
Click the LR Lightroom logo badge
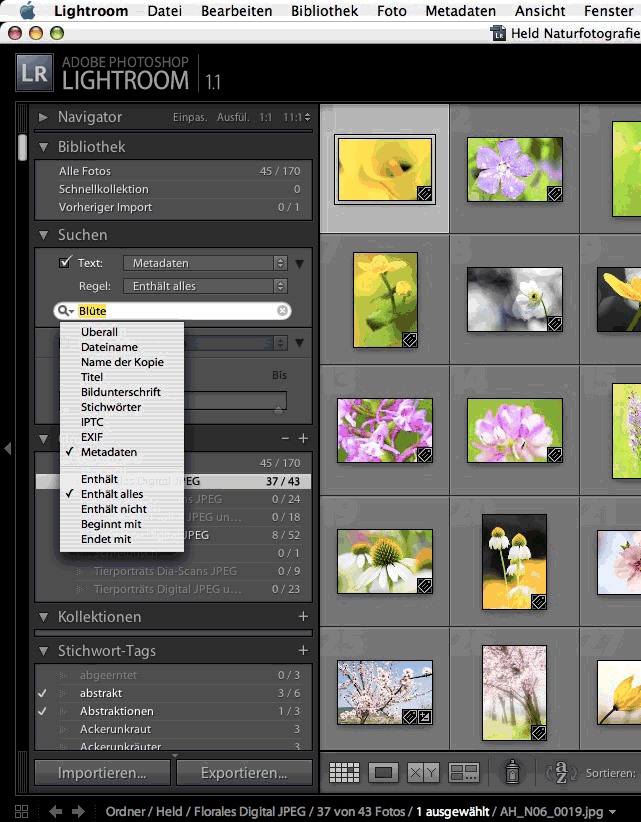[x=35, y=73]
